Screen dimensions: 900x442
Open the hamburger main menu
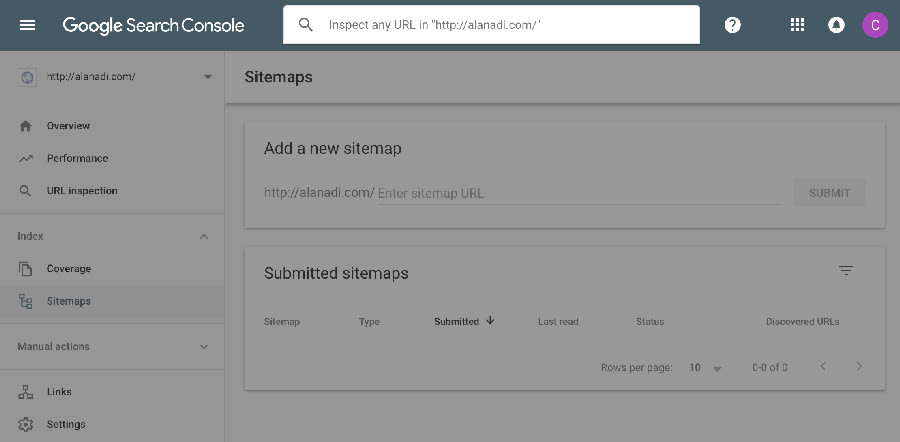(27, 25)
